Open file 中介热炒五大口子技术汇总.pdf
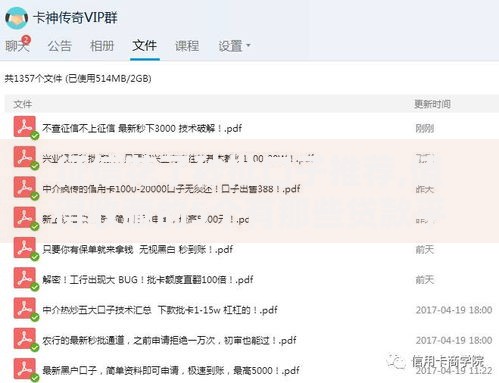499x383 pixels. [x=160, y=310]
